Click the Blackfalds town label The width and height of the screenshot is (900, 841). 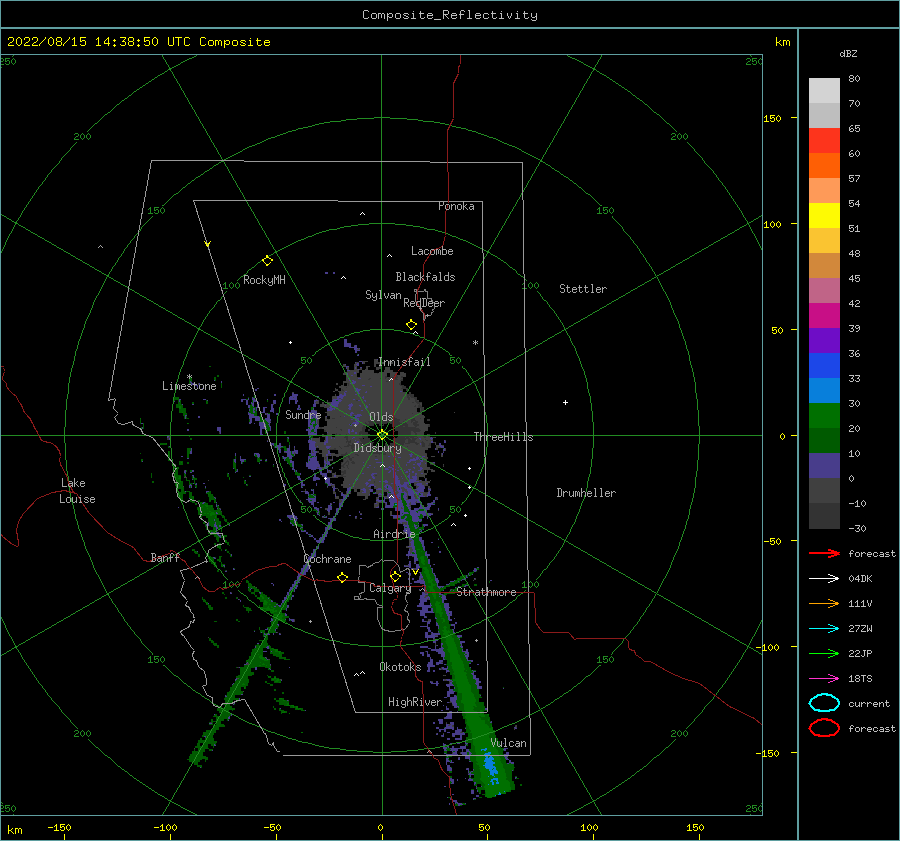pos(425,277)
